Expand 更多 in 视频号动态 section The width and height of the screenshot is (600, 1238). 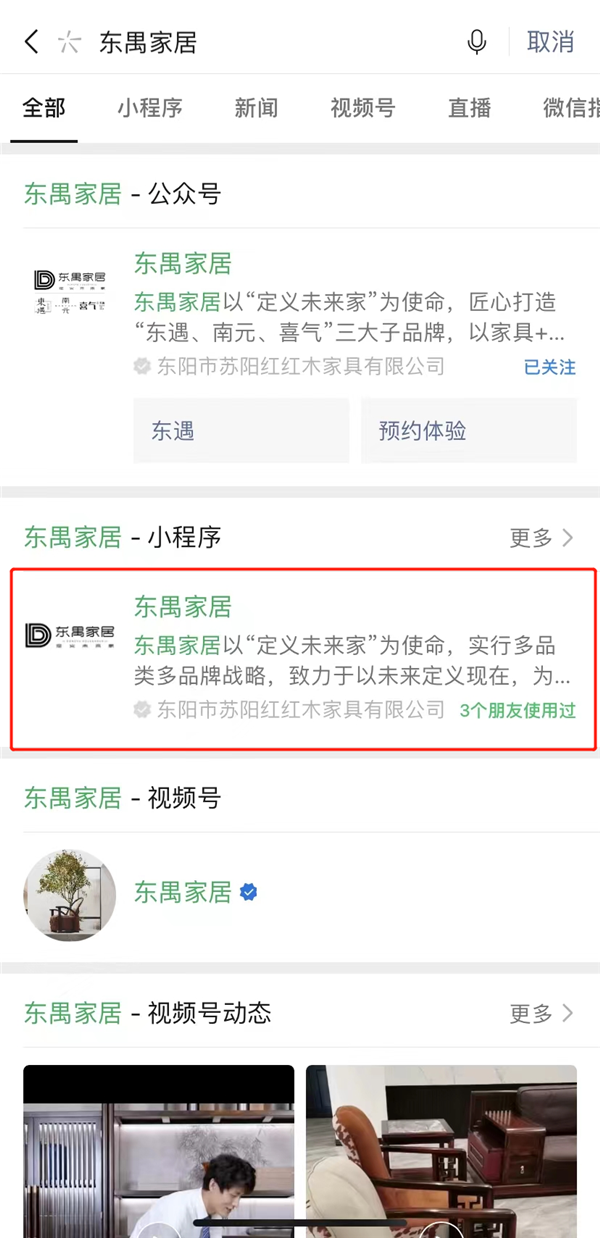[542, 1013]
